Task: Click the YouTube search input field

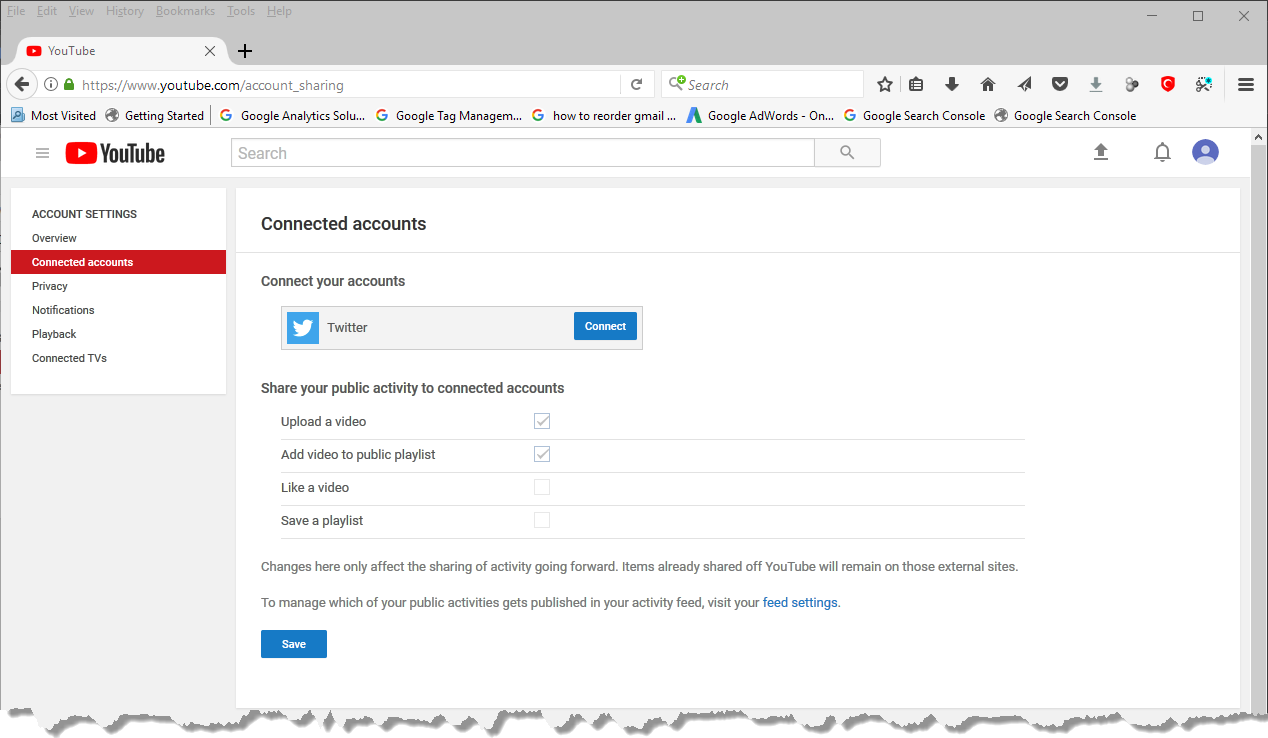Action: click(522, 153)
